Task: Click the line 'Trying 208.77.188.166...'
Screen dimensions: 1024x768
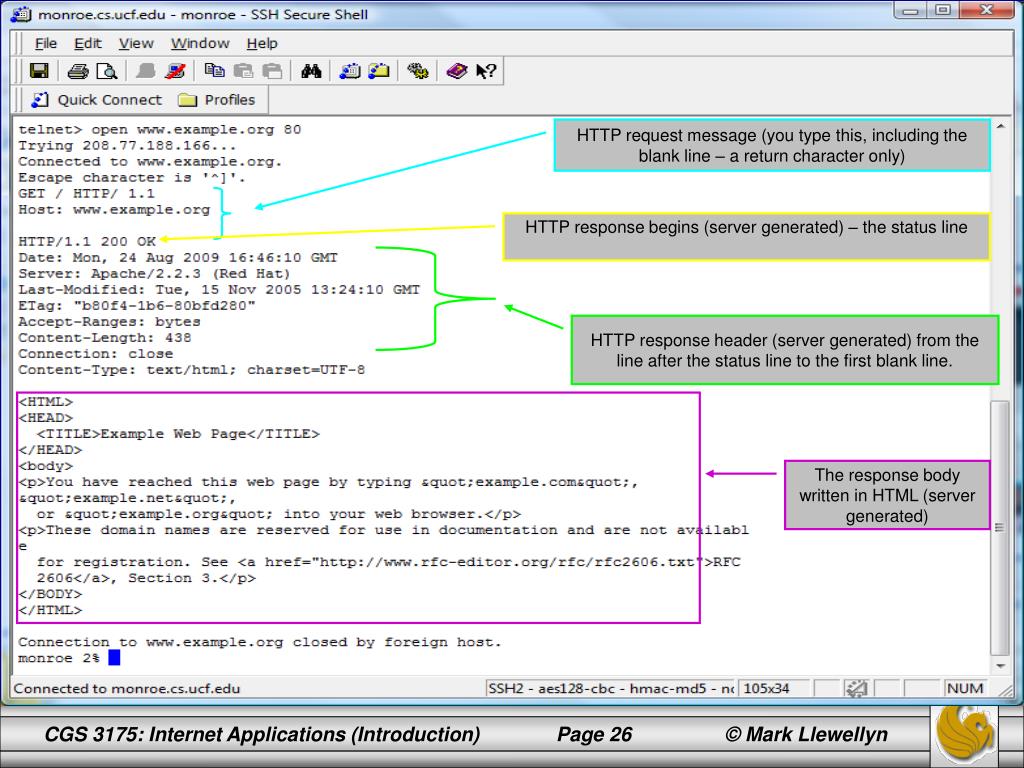Action: 127,146
